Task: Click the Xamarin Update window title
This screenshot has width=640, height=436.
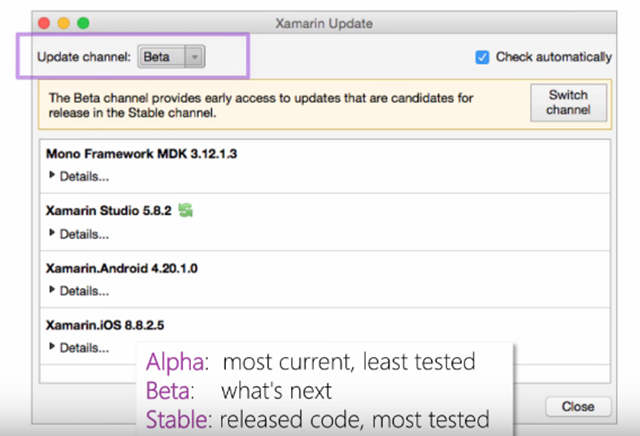Action: pos(324,24)
